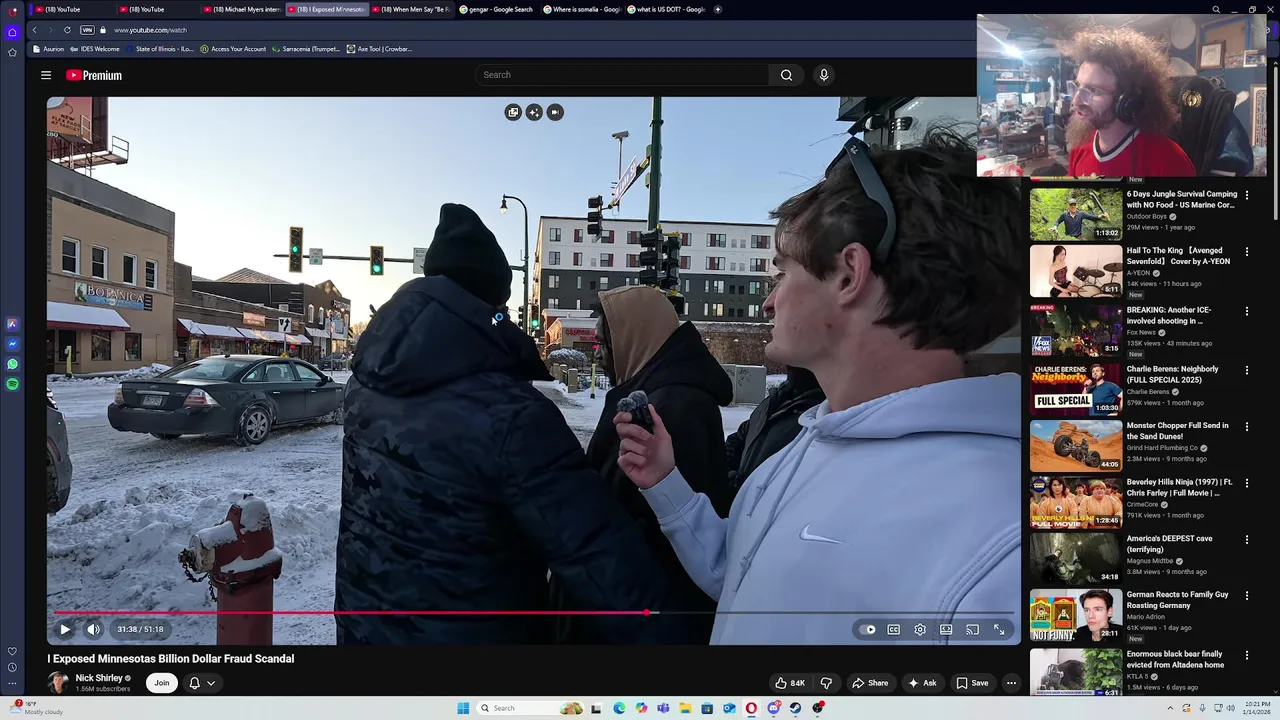This screenshot has width=1280, height=720.
Task: Open menu for Hail To The King video
Action: 1246,252
